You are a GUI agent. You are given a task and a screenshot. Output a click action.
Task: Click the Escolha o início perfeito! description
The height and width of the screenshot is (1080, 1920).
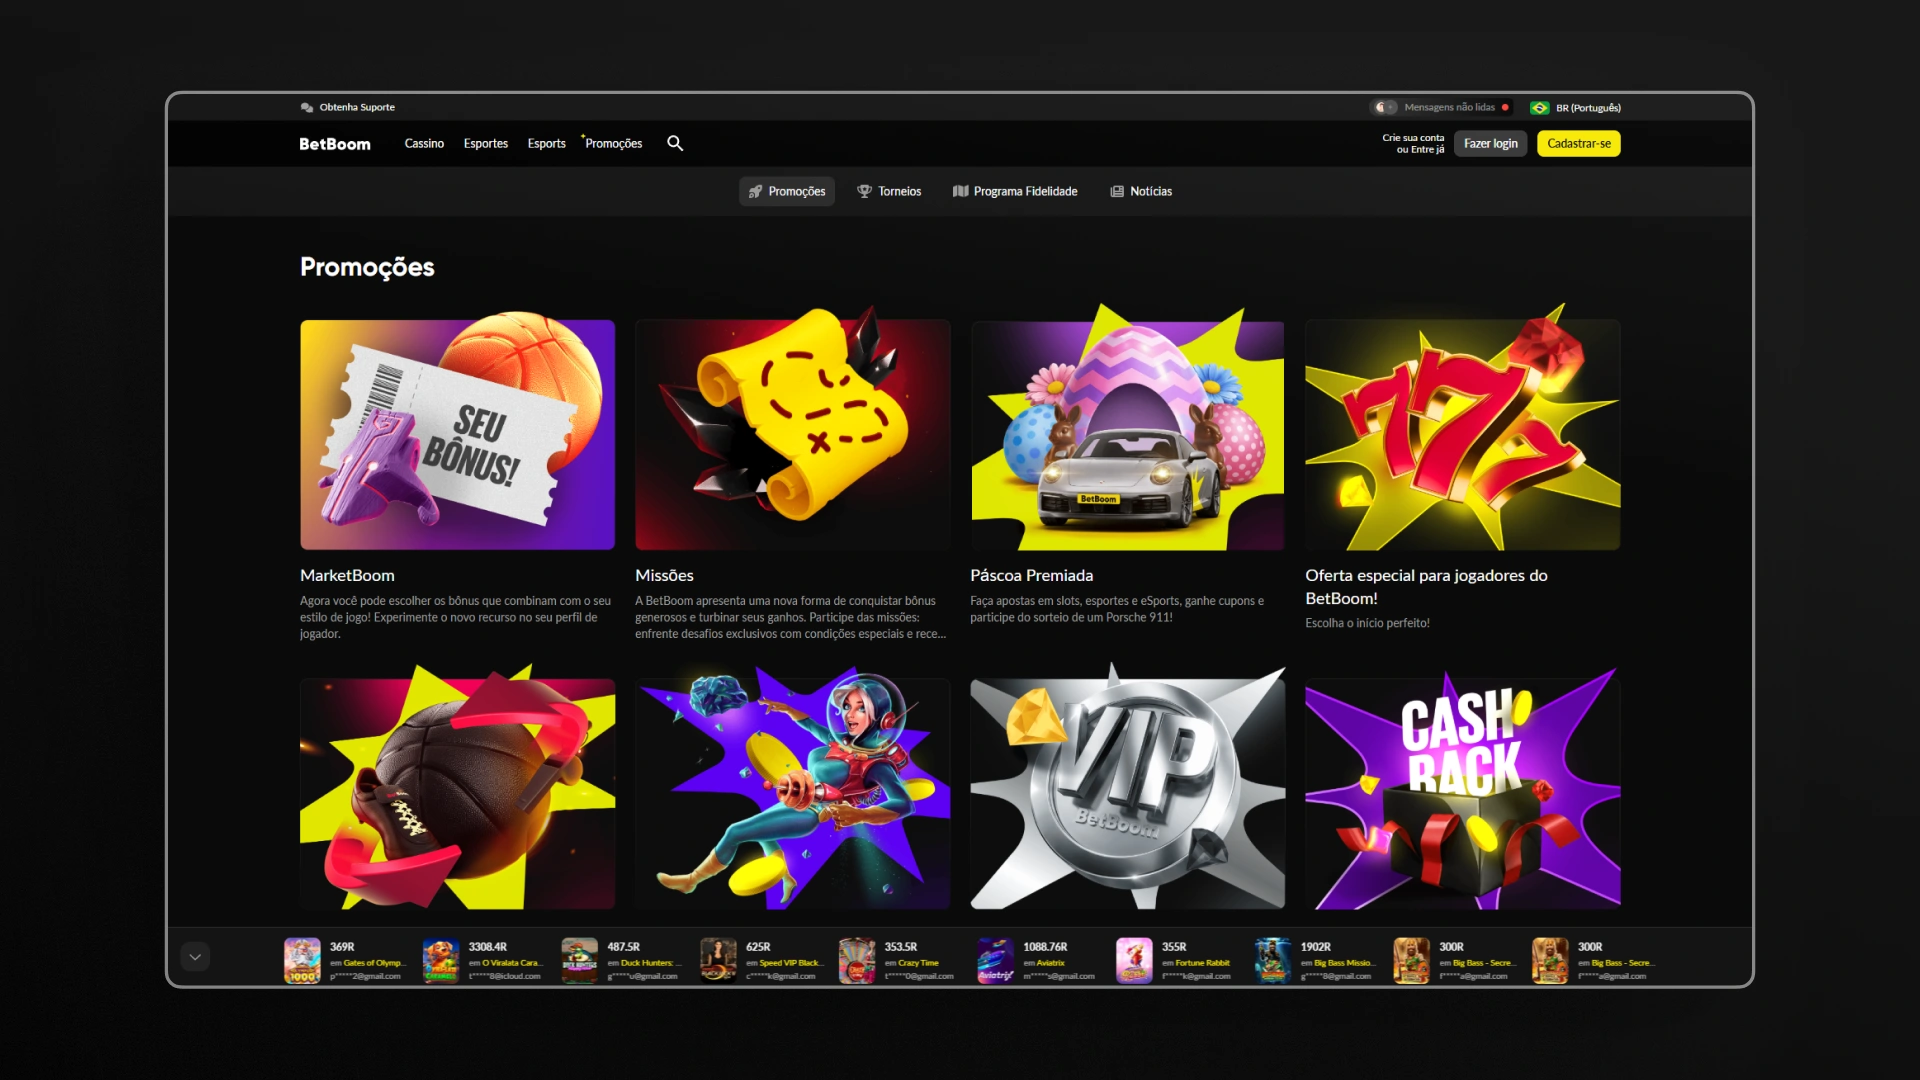point(1367,623)
